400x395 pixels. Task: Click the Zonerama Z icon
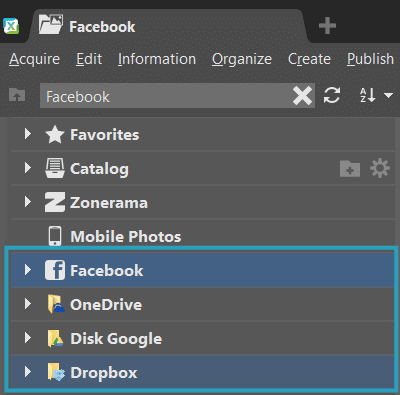(55, 202)
